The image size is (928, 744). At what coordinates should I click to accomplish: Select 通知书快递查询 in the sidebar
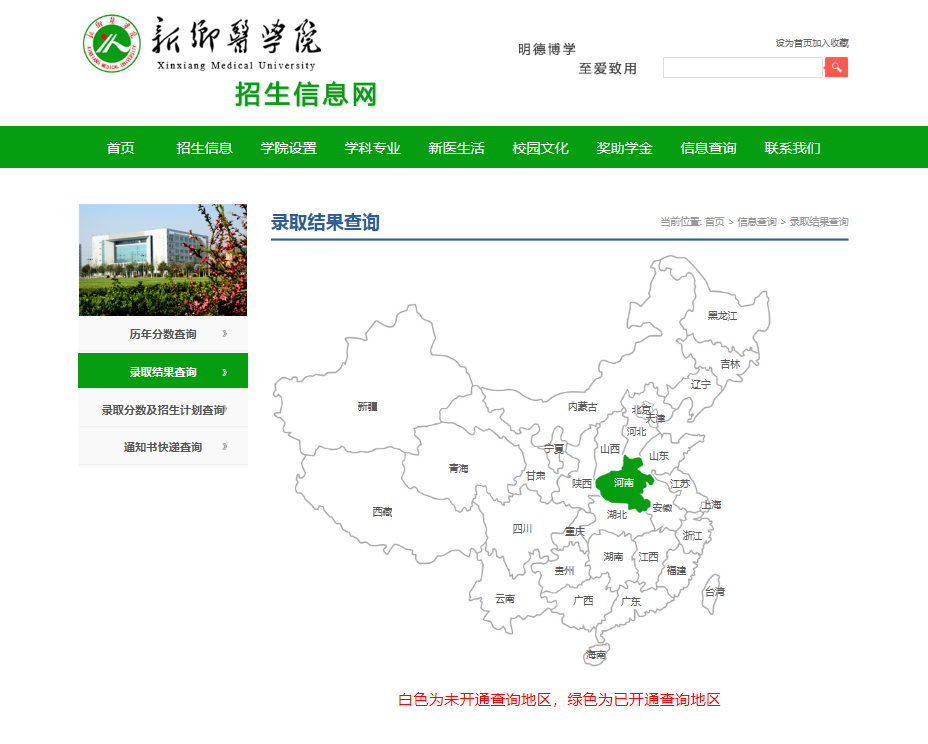[x=163, y=447]
